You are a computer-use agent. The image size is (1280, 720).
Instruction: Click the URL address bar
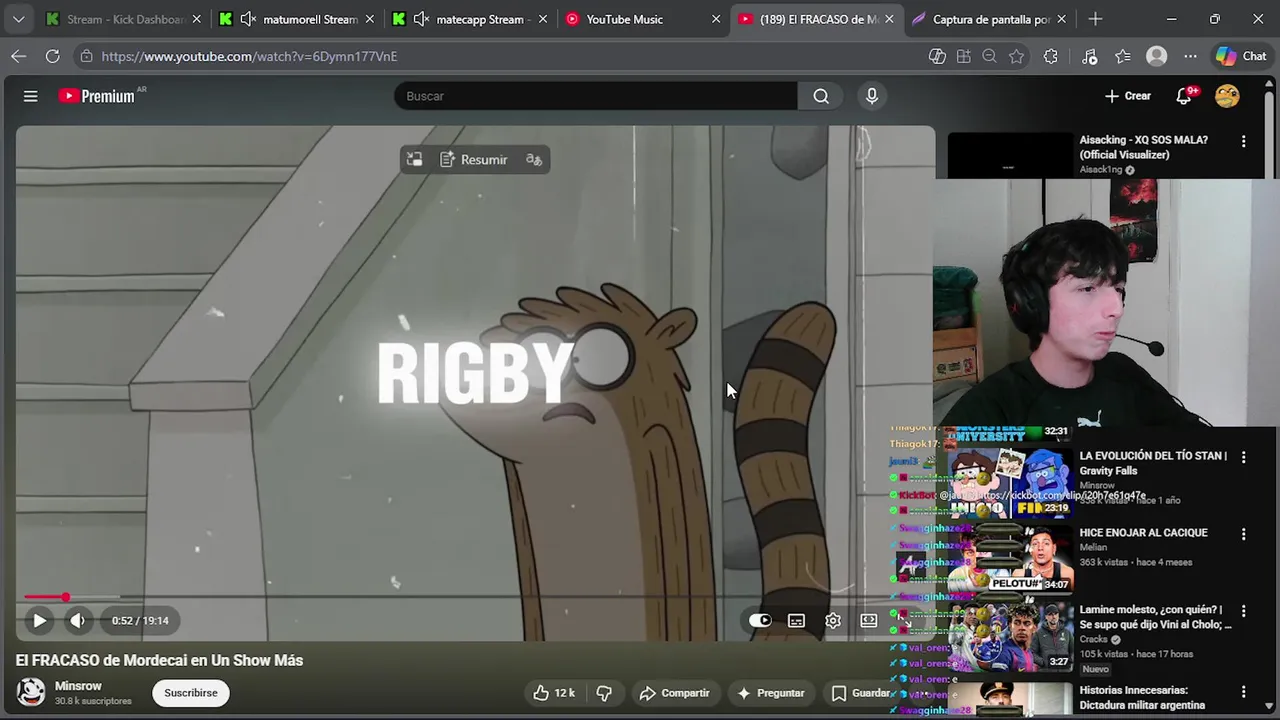500,56
